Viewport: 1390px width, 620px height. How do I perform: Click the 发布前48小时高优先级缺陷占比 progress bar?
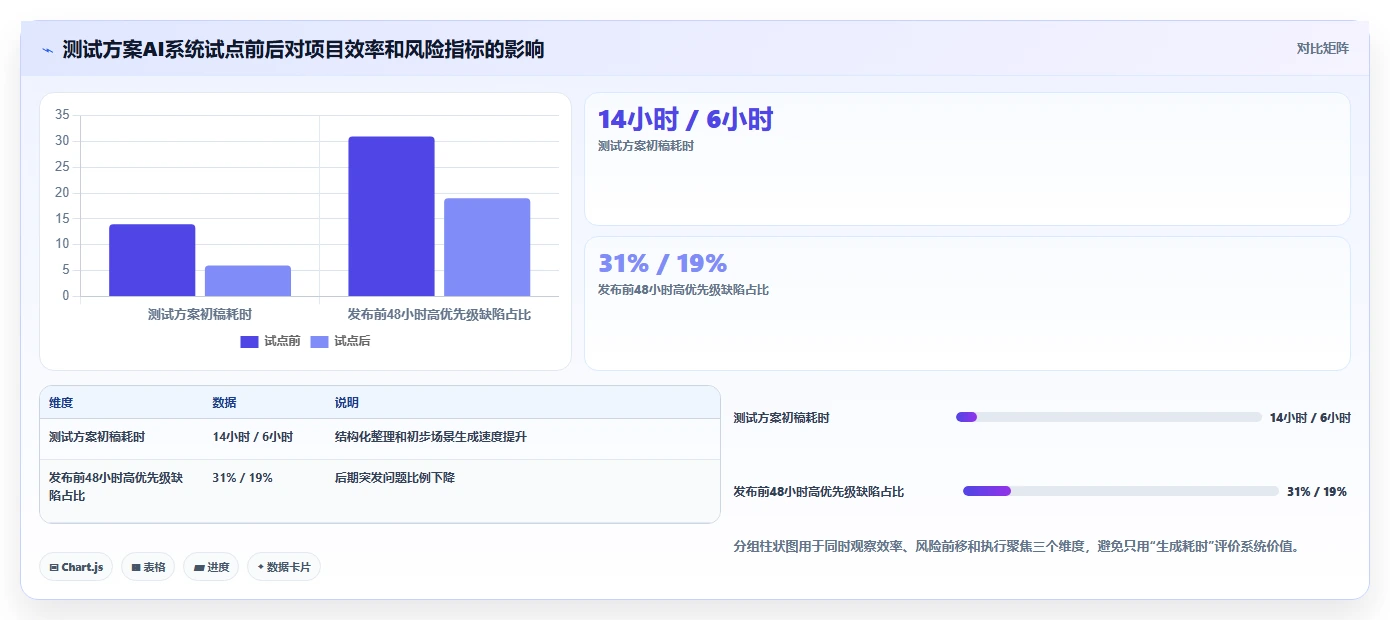pyautogui.click(x=1121, y=491)
